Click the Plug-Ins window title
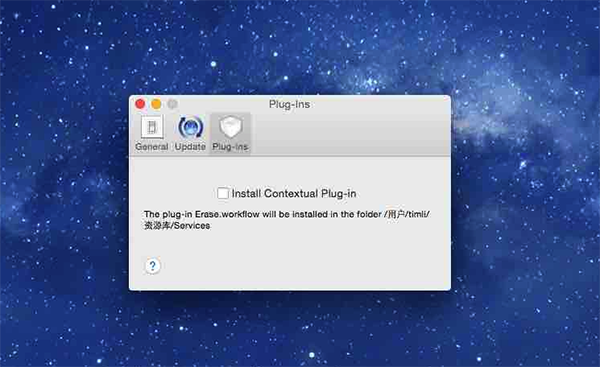This screenshot has height=367, width=600. 289,104
